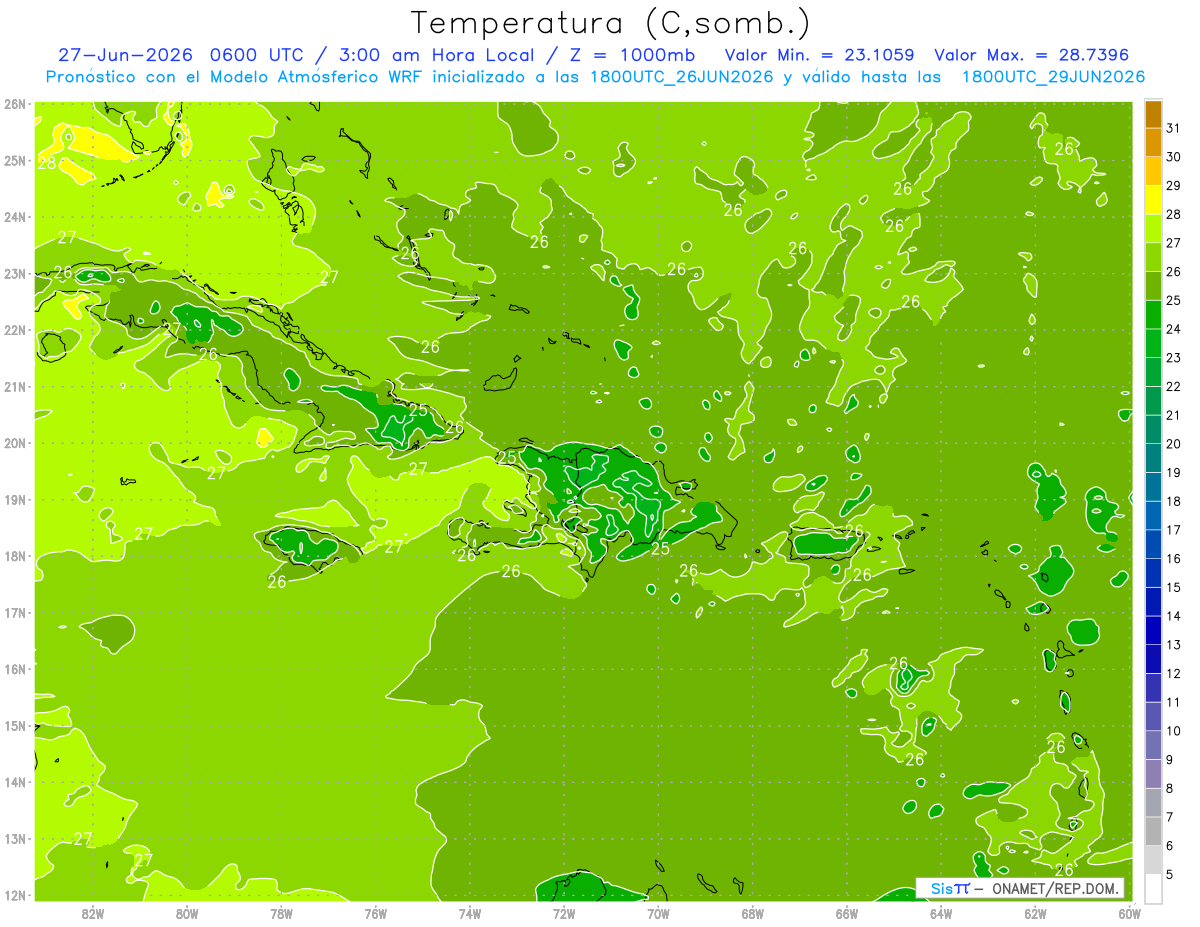Click the '15N' latitude axis label
The height and width of the screenshot is (927, 1200).
coord(15,726)
